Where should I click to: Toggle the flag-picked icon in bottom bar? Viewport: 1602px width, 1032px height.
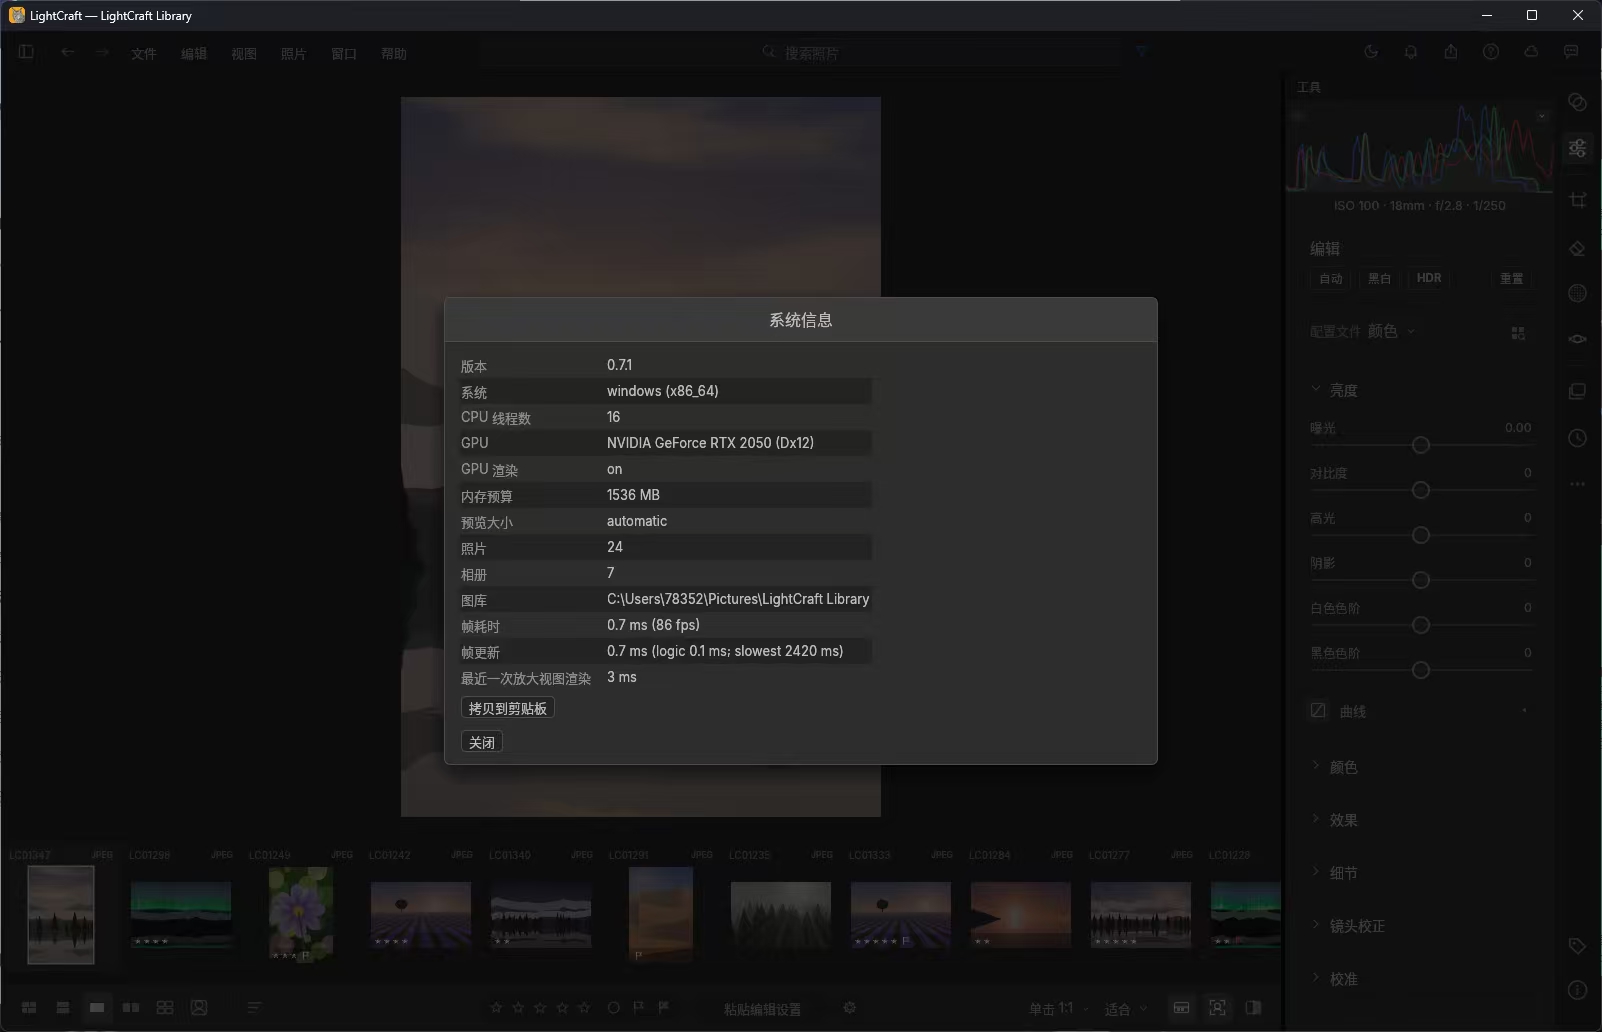tap(639, 1007)
